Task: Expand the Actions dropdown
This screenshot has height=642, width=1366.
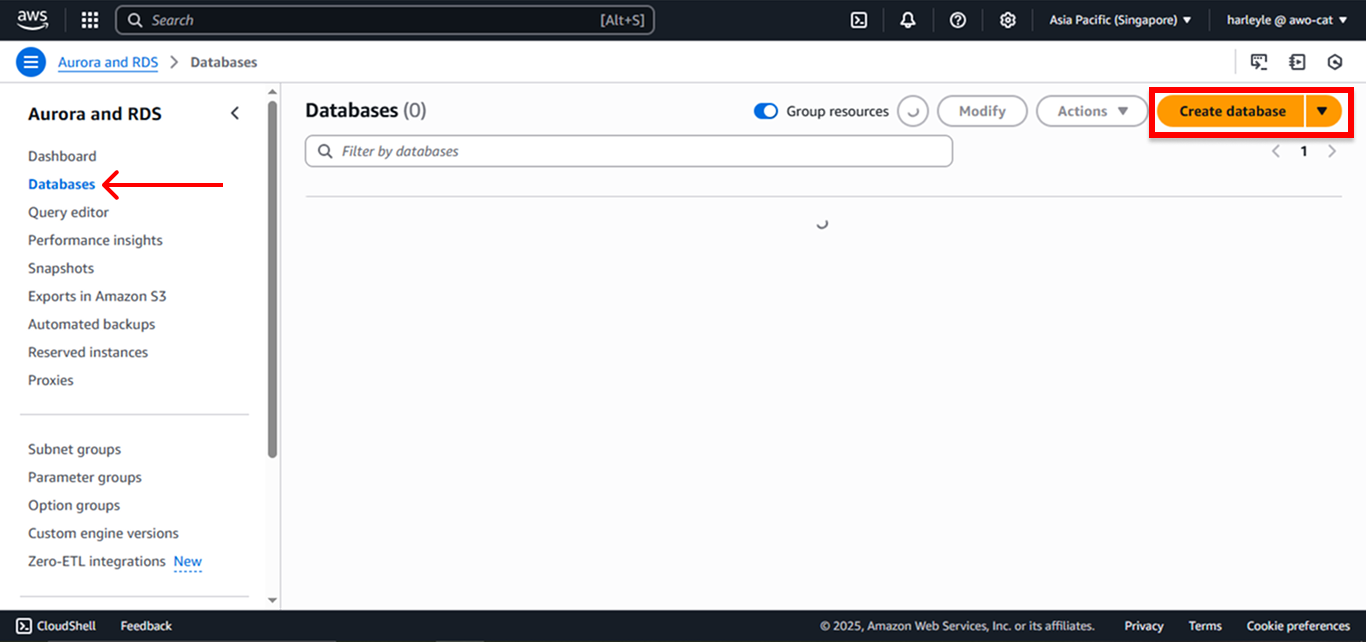Action: click(x=1092, y=111)
